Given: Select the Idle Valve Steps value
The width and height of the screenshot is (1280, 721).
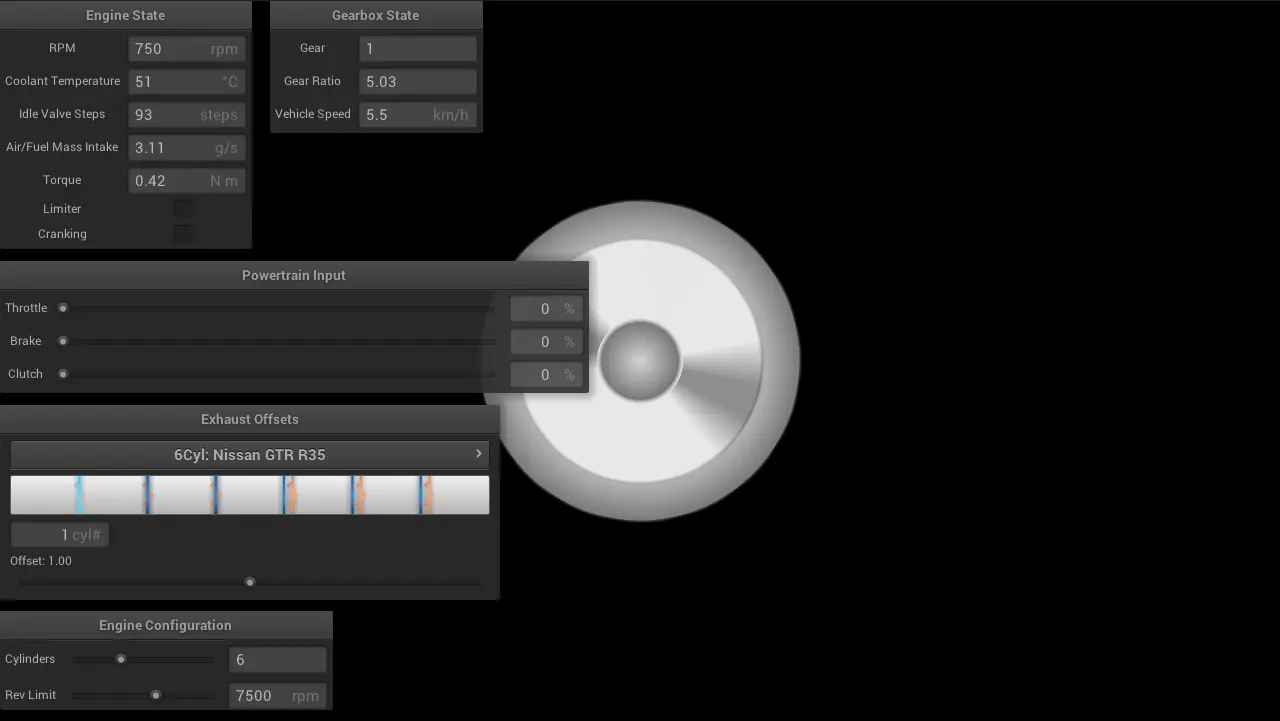Looking at the screenshot, I should tap(187, 114).
